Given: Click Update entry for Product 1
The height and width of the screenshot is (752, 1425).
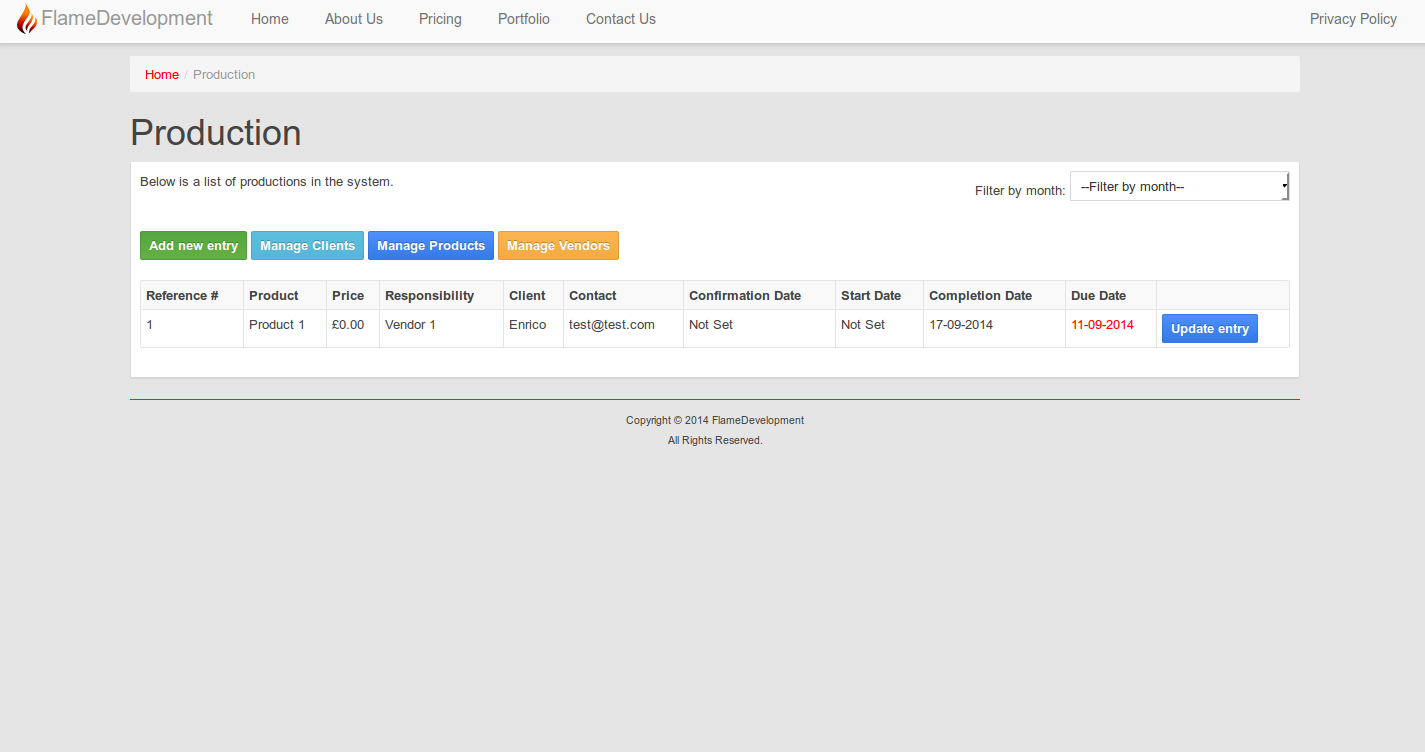Looking at the screenshot, I should (x=1210, y=329).
